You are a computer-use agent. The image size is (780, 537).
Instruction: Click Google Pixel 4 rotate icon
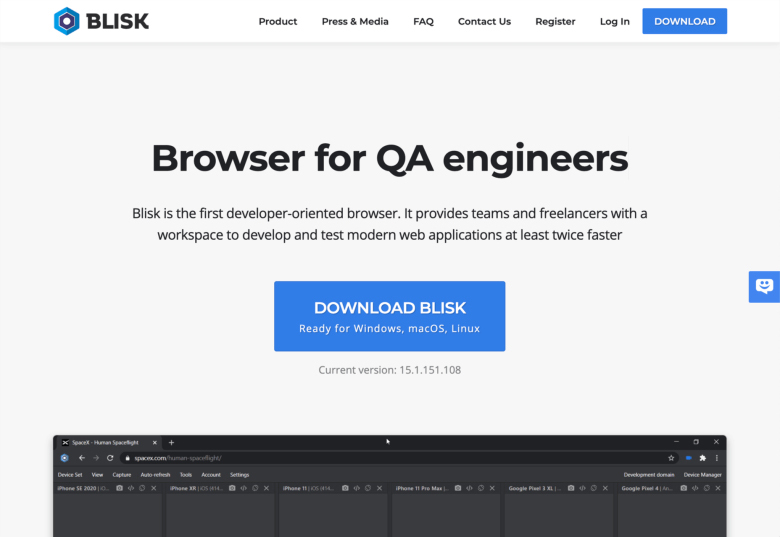click(706, 488)
